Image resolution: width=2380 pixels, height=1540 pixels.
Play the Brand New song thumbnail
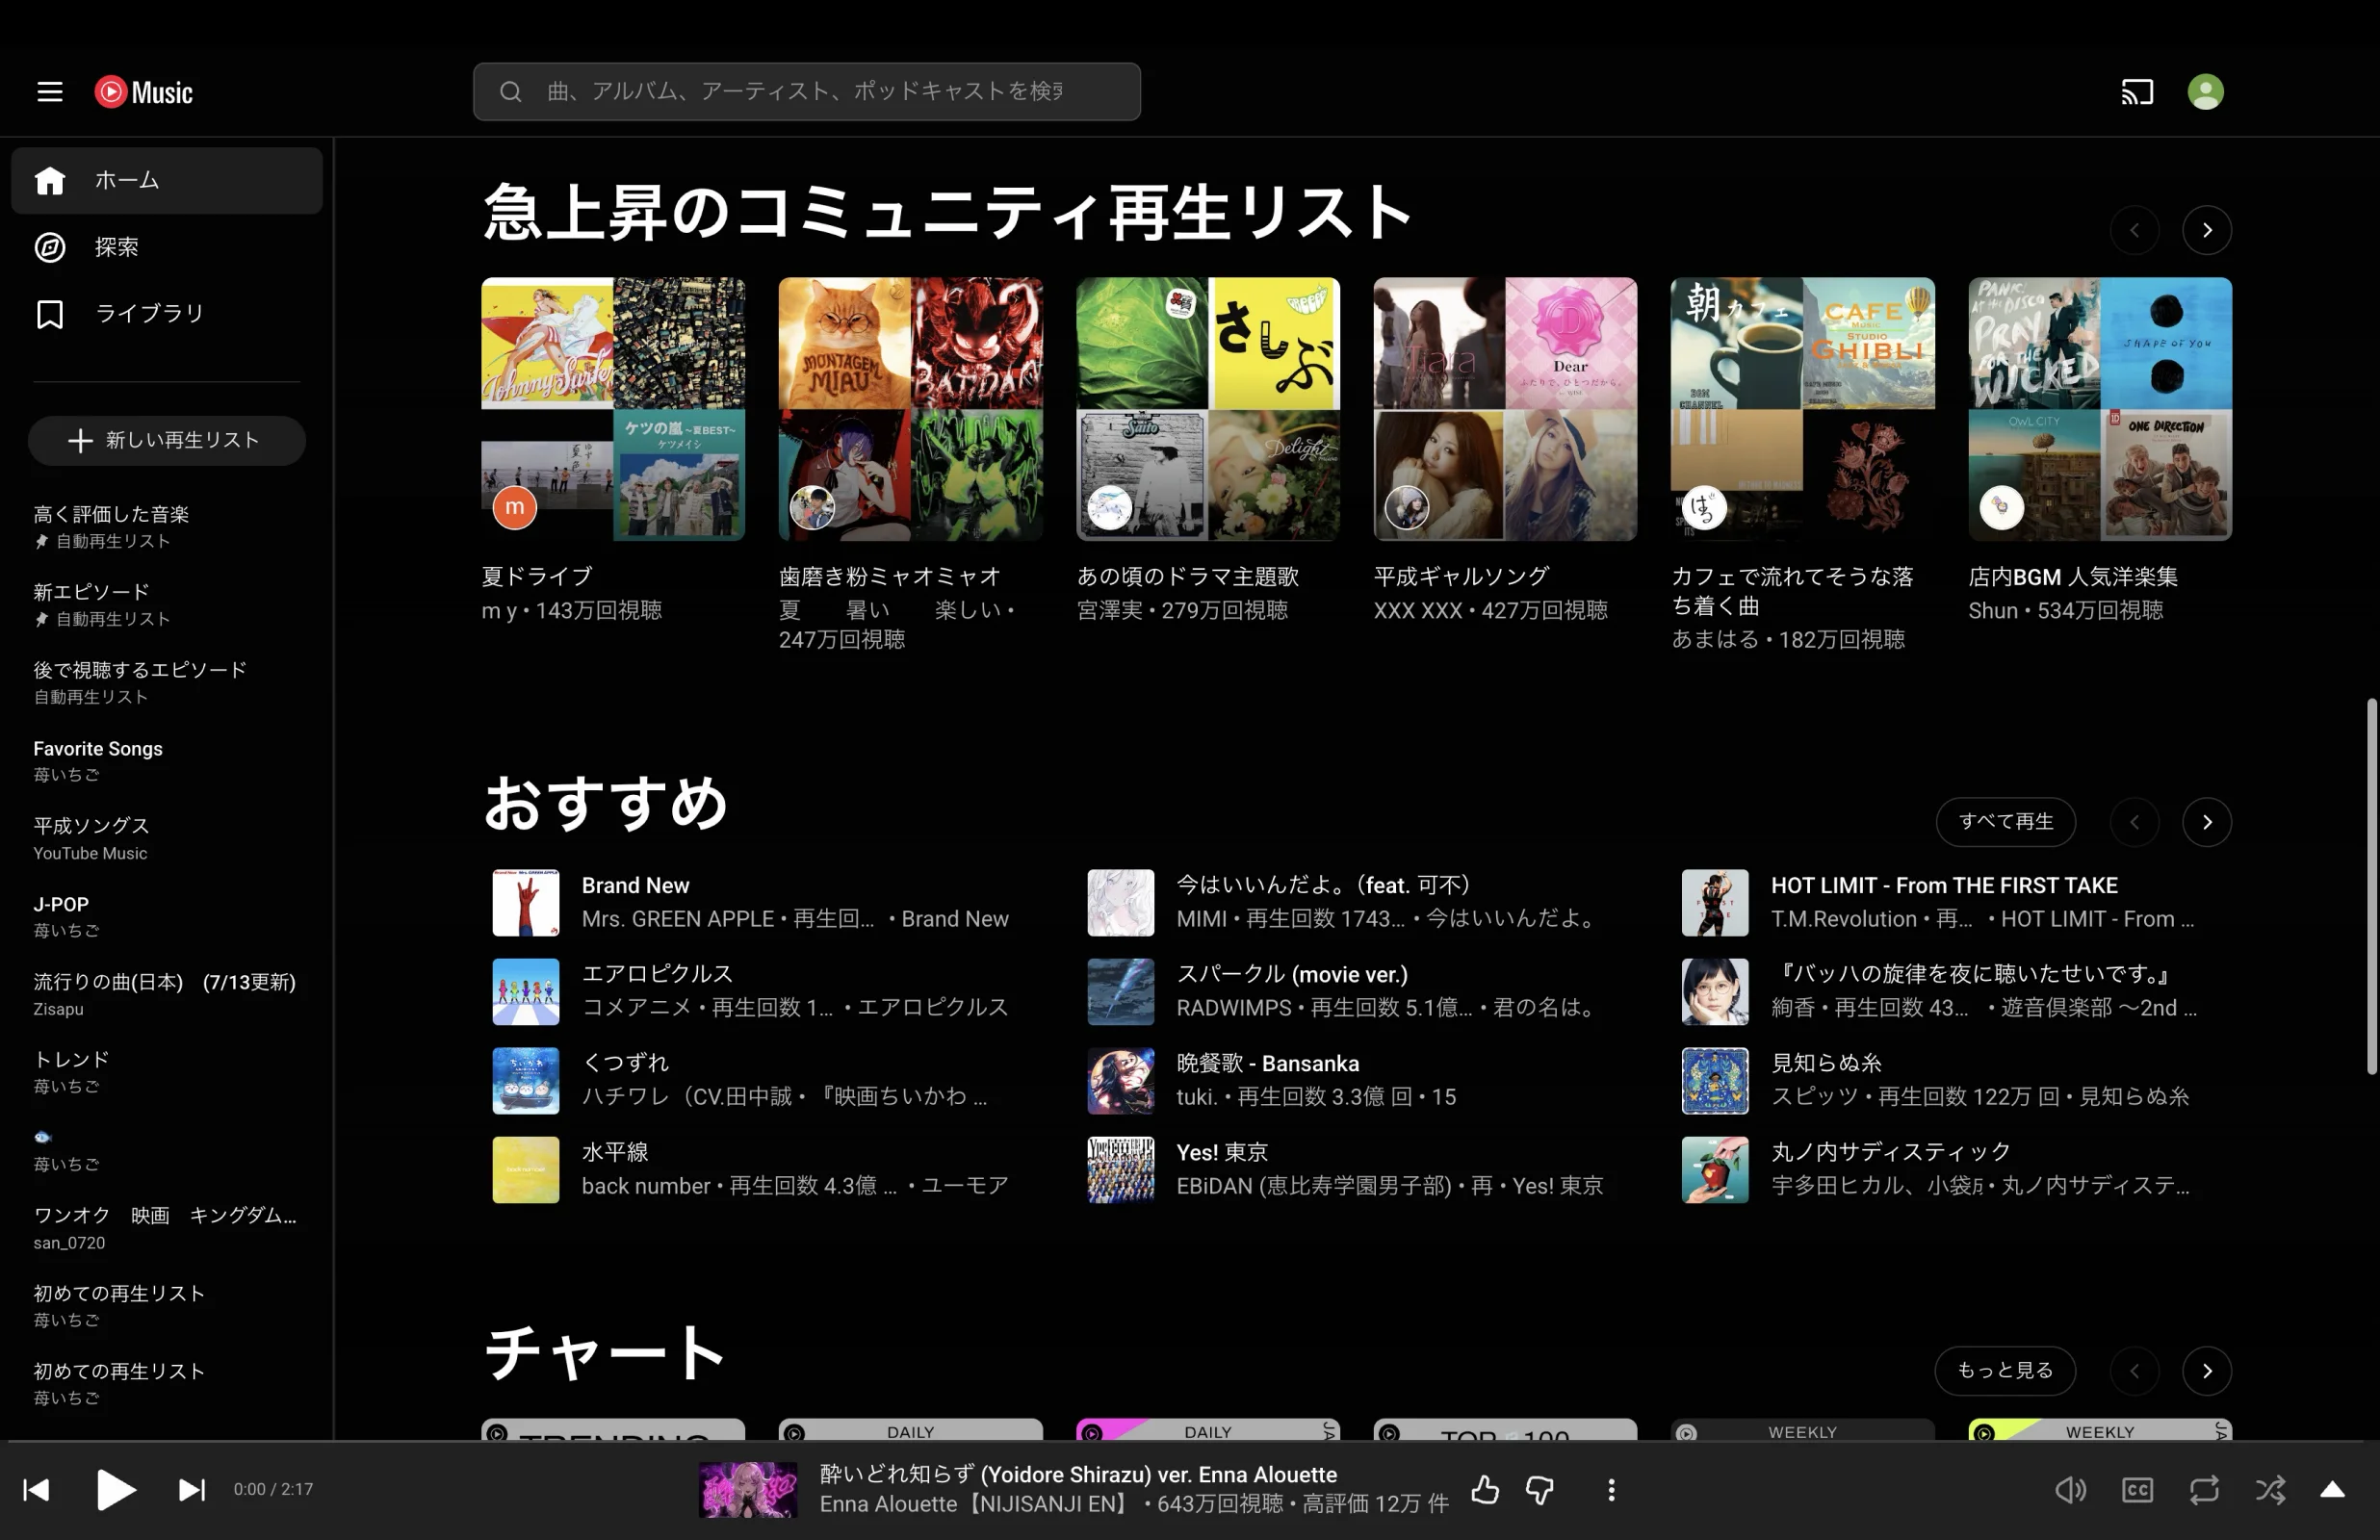[x=526, y=903]
